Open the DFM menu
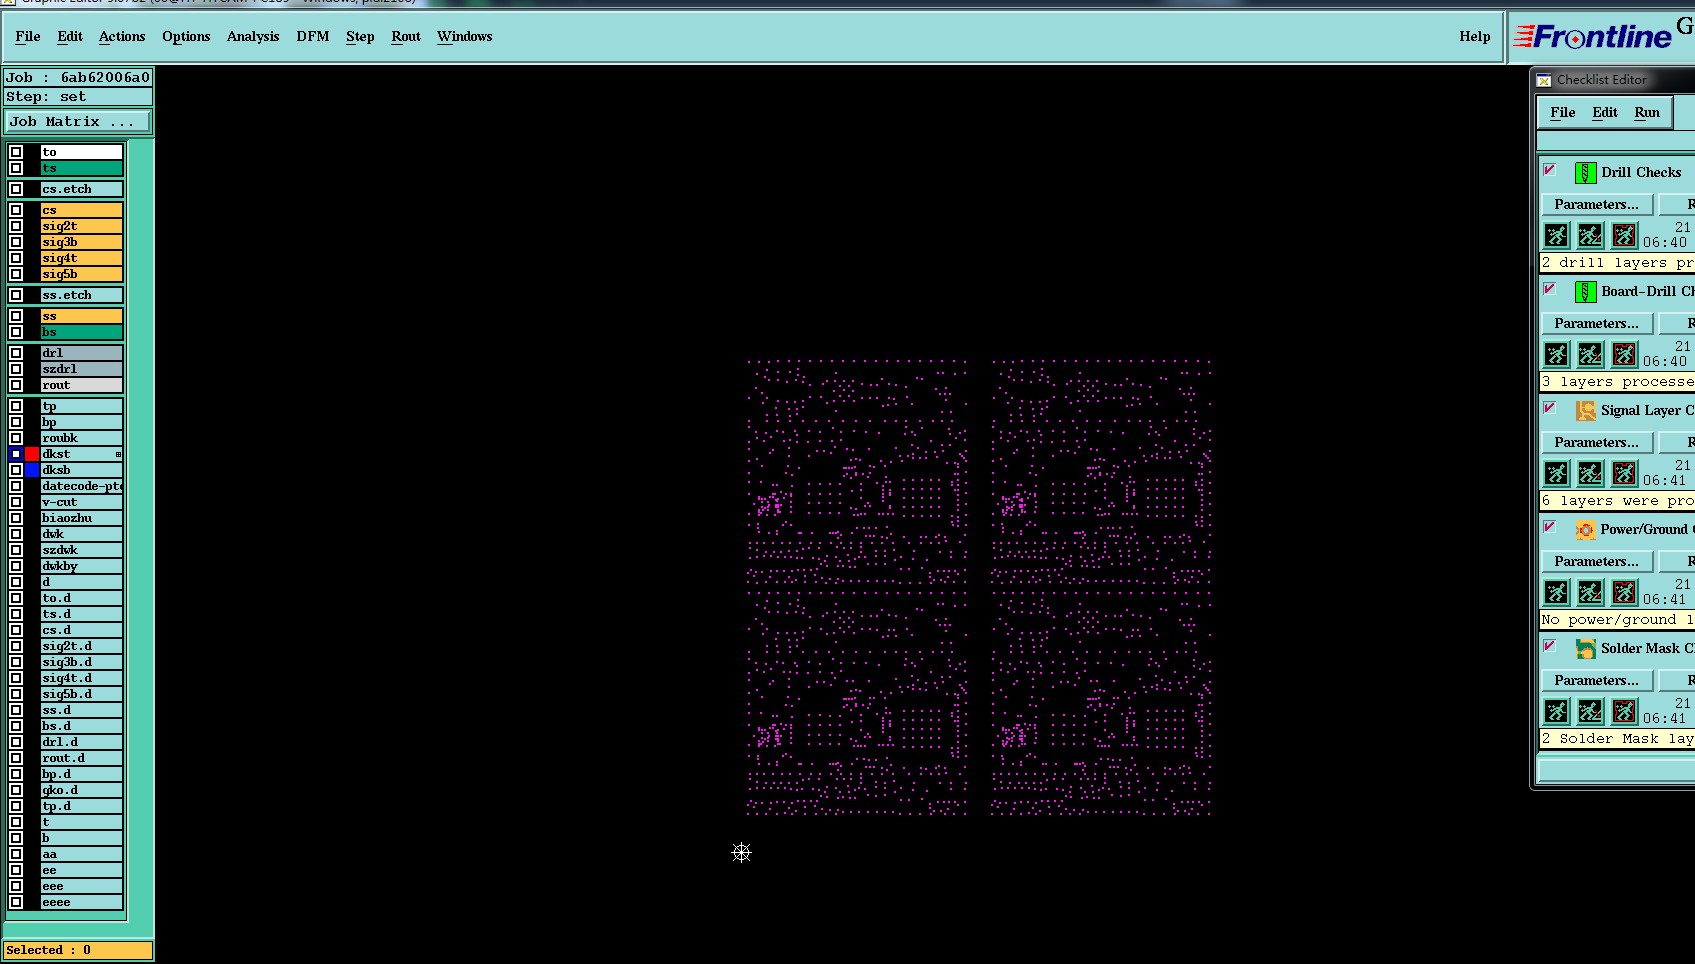The image size is (1695, 964). click(313, 37)
